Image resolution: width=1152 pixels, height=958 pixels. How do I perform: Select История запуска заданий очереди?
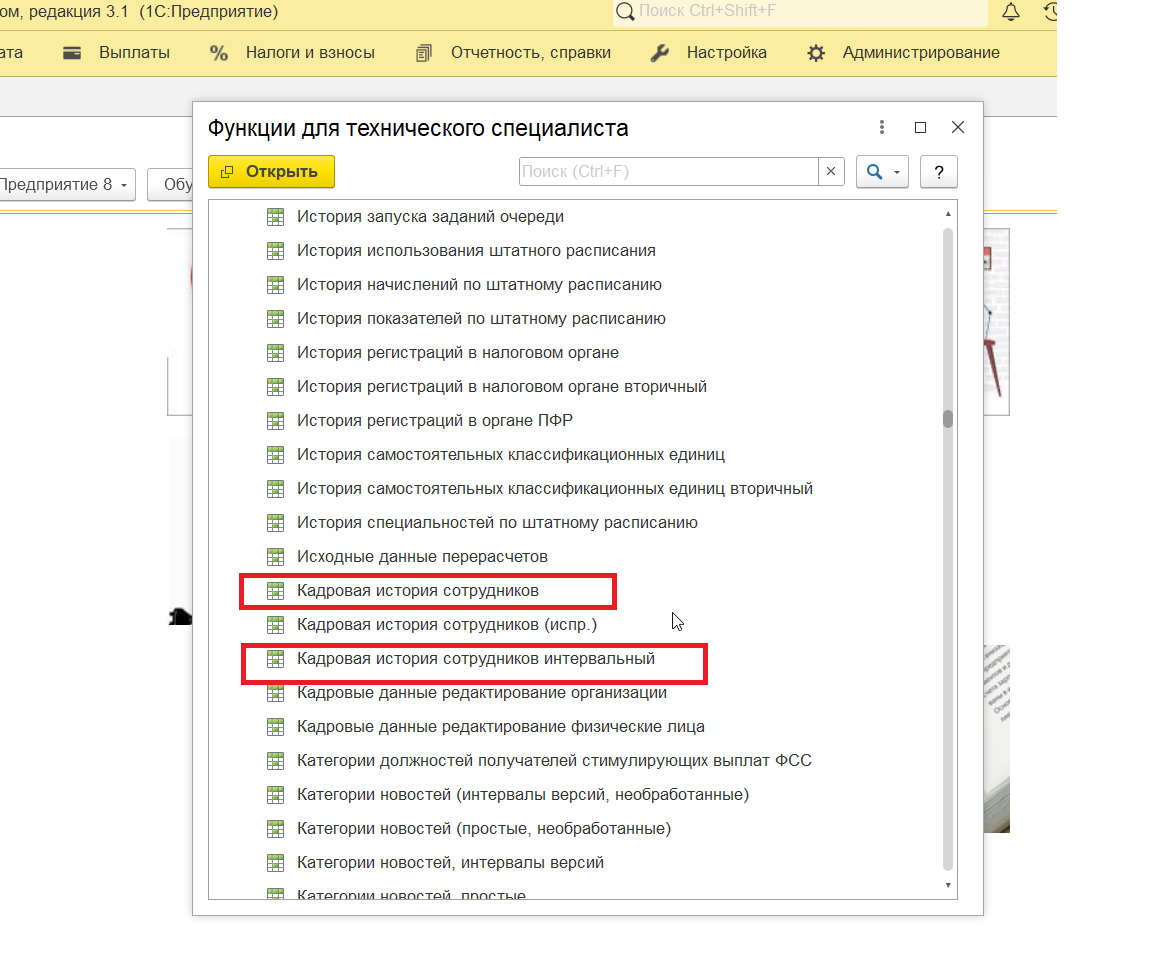tap(431, 217)
